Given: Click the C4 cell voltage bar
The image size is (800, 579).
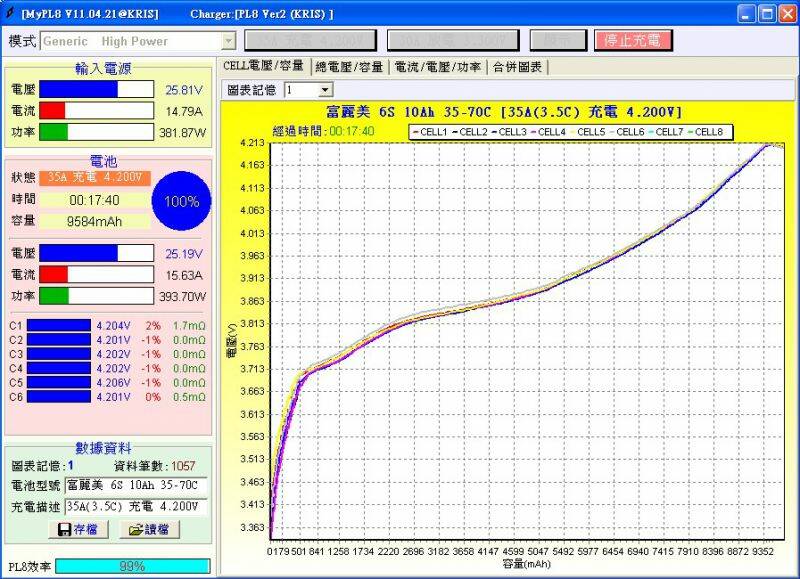Looking at the screenshot, I should coord(59,368).
